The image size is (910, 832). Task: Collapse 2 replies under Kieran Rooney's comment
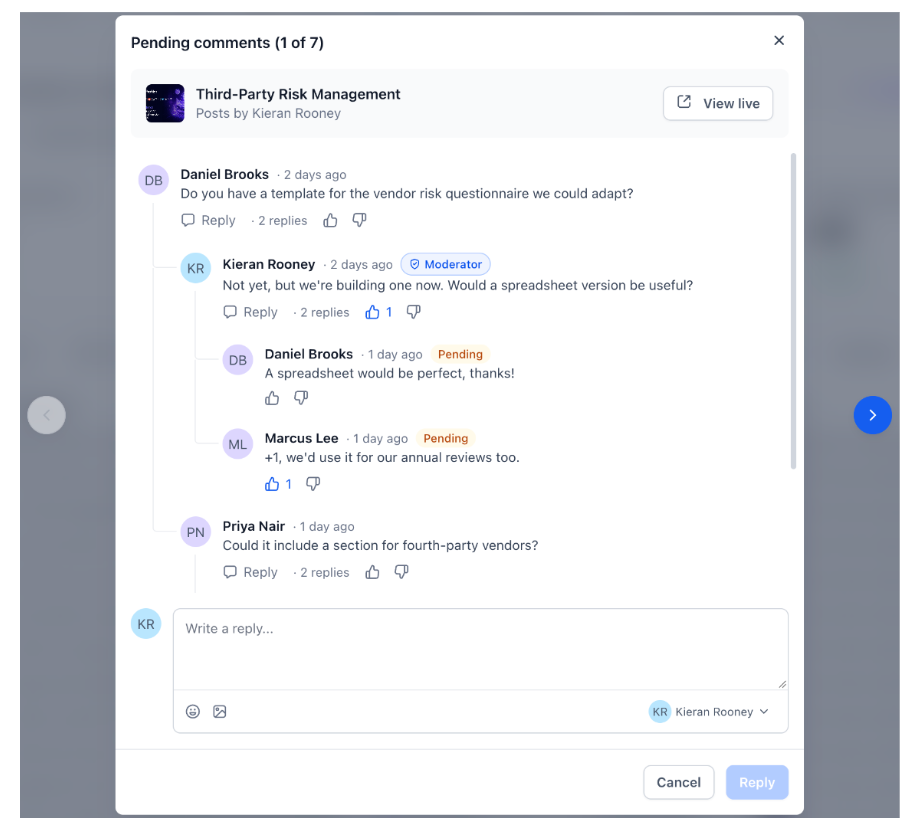click(x=325, y=312)
